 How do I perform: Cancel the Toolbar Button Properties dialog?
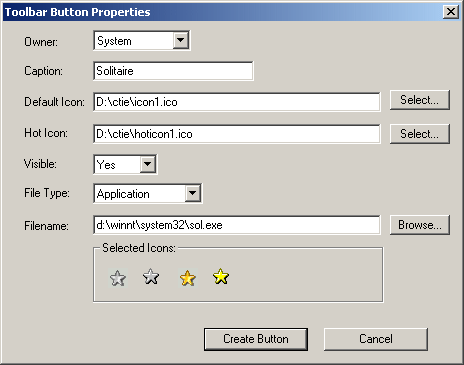376,339
